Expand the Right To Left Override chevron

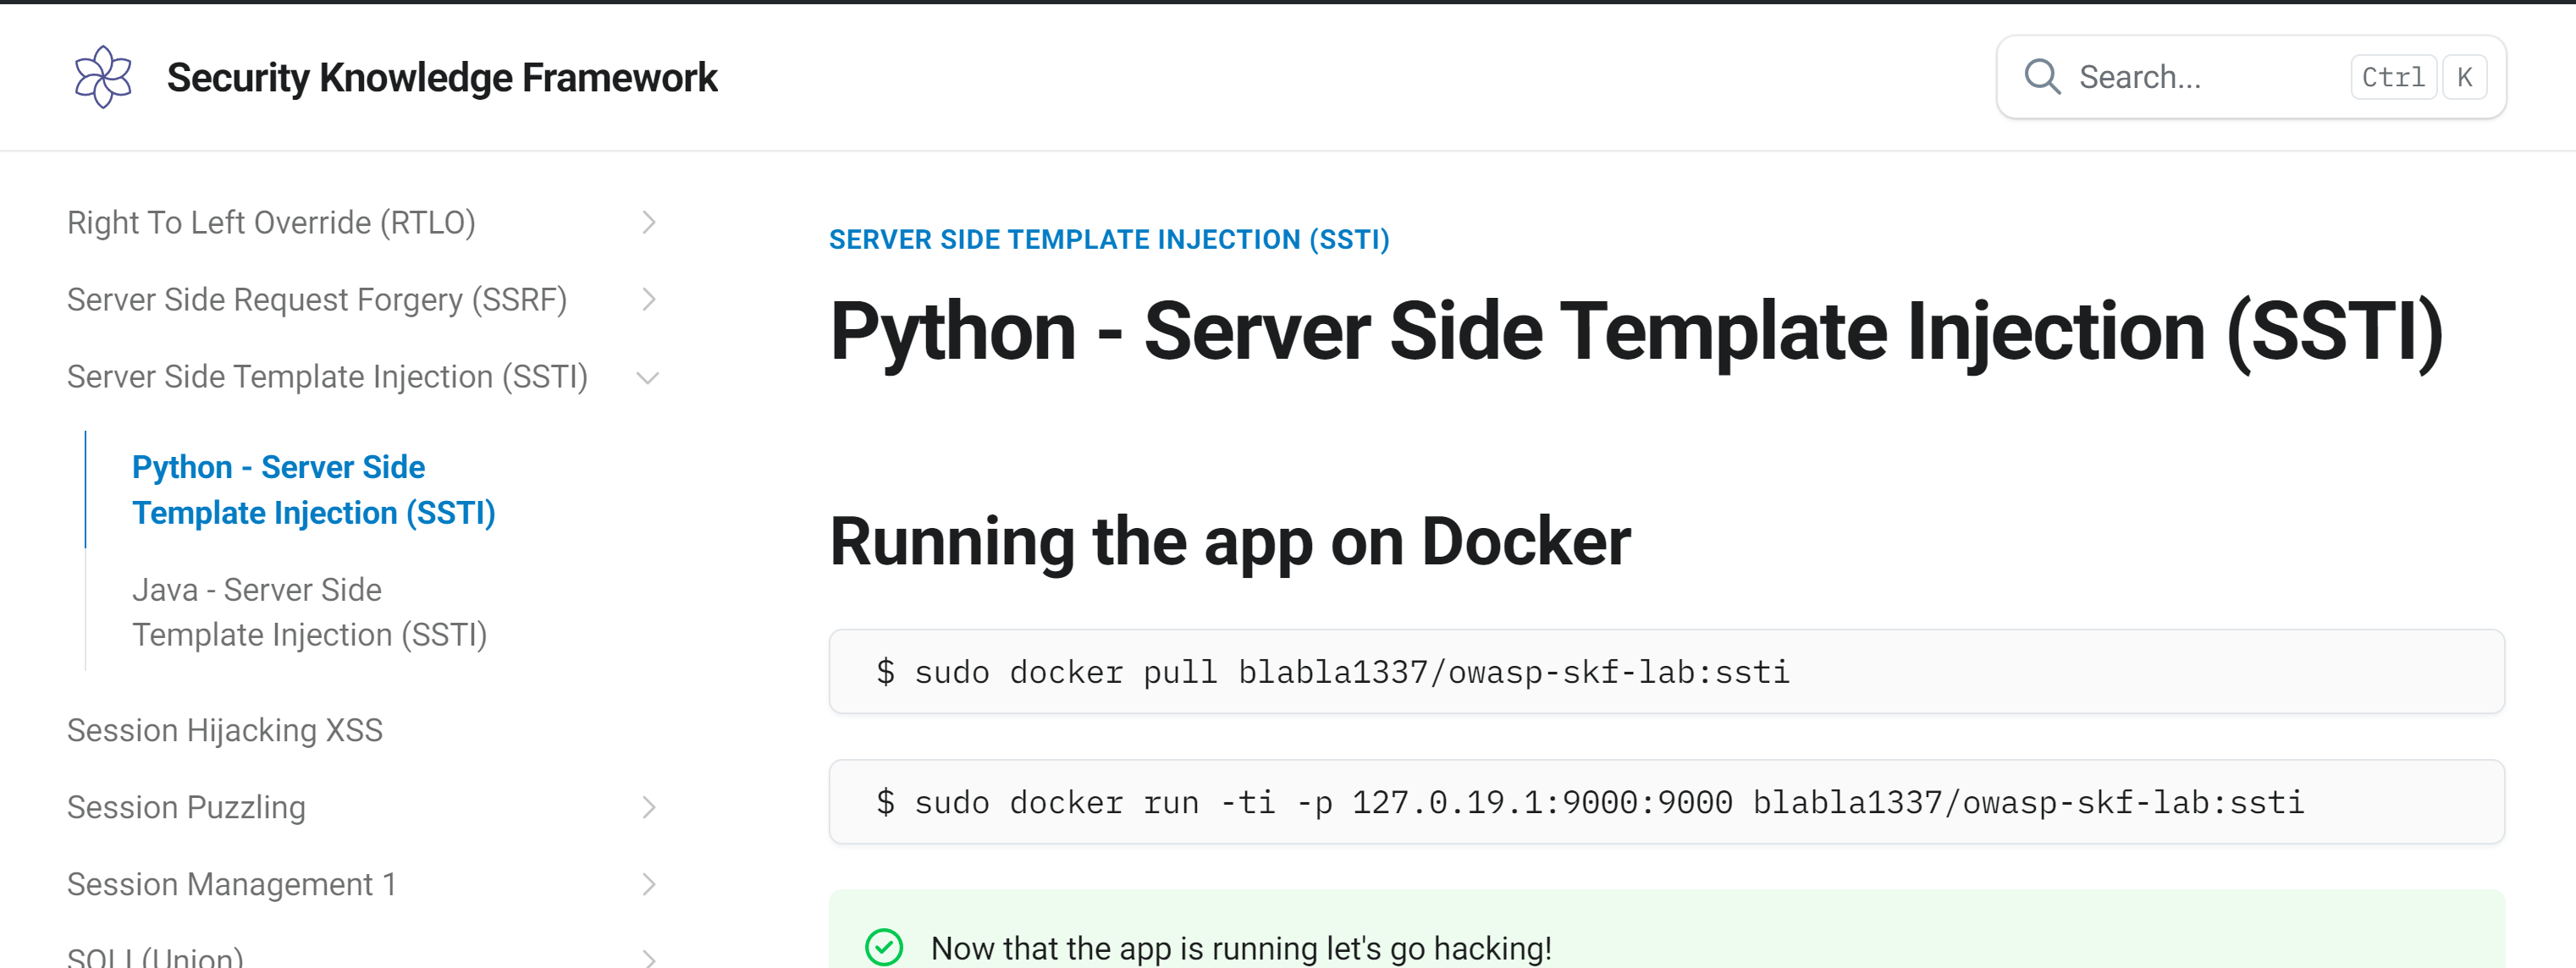[649, 222]
